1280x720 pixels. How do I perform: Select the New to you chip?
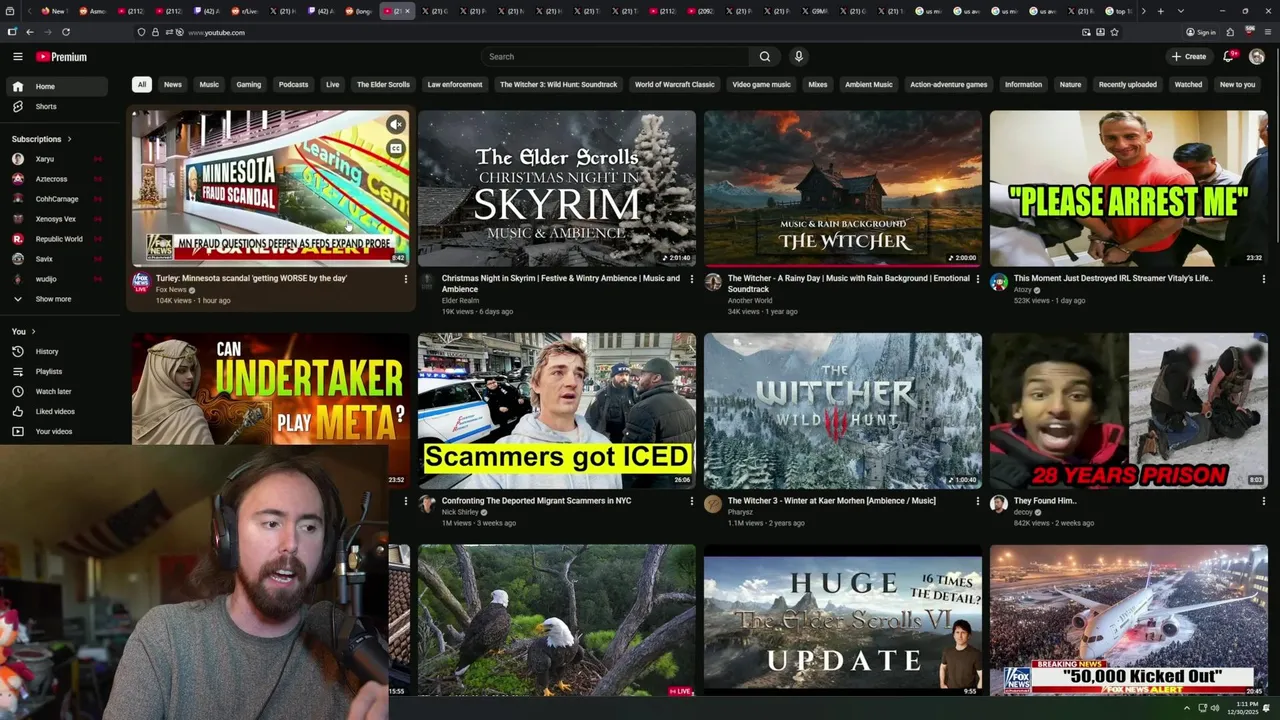(x=1238, y=85)
